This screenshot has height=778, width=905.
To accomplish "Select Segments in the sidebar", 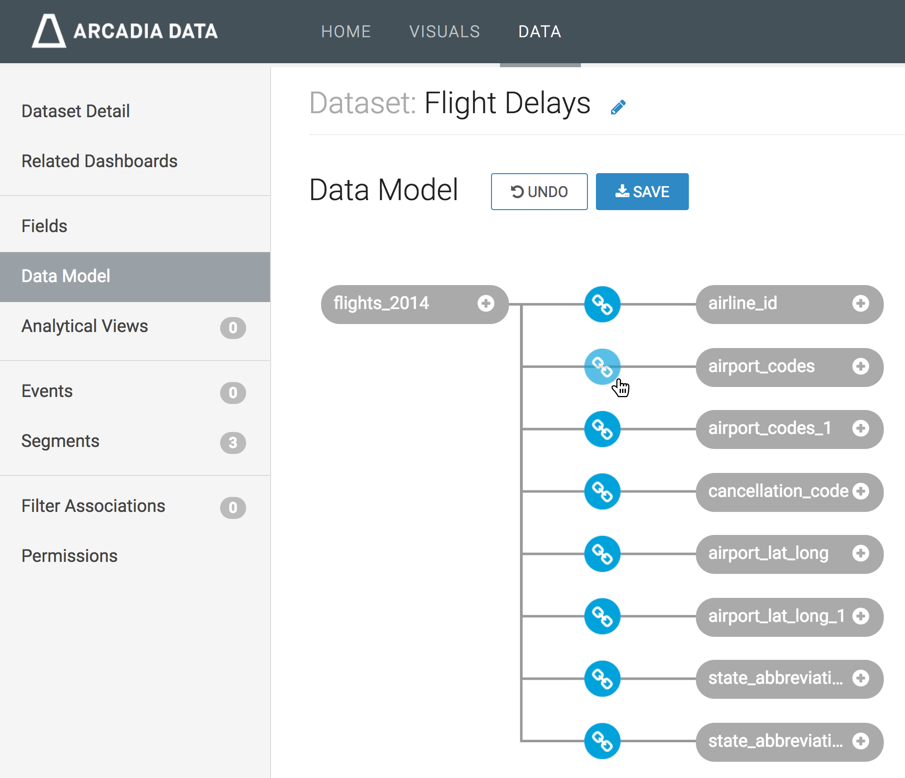I will click(60, 441).
